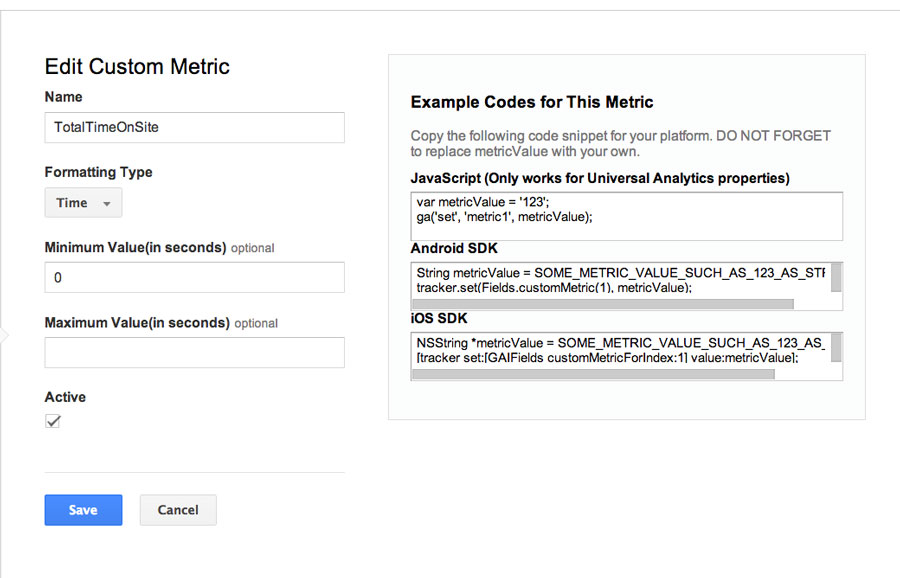This screenshot has width=900, height=578.
Task: Click the 'Active' label
Action: point(65,397)
